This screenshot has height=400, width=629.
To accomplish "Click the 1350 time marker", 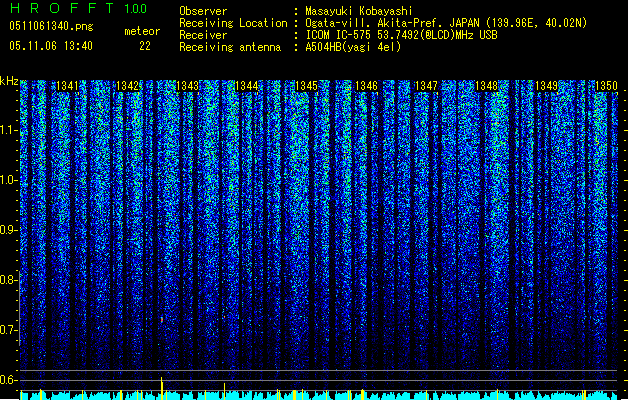I will click(x=606, y=86).
